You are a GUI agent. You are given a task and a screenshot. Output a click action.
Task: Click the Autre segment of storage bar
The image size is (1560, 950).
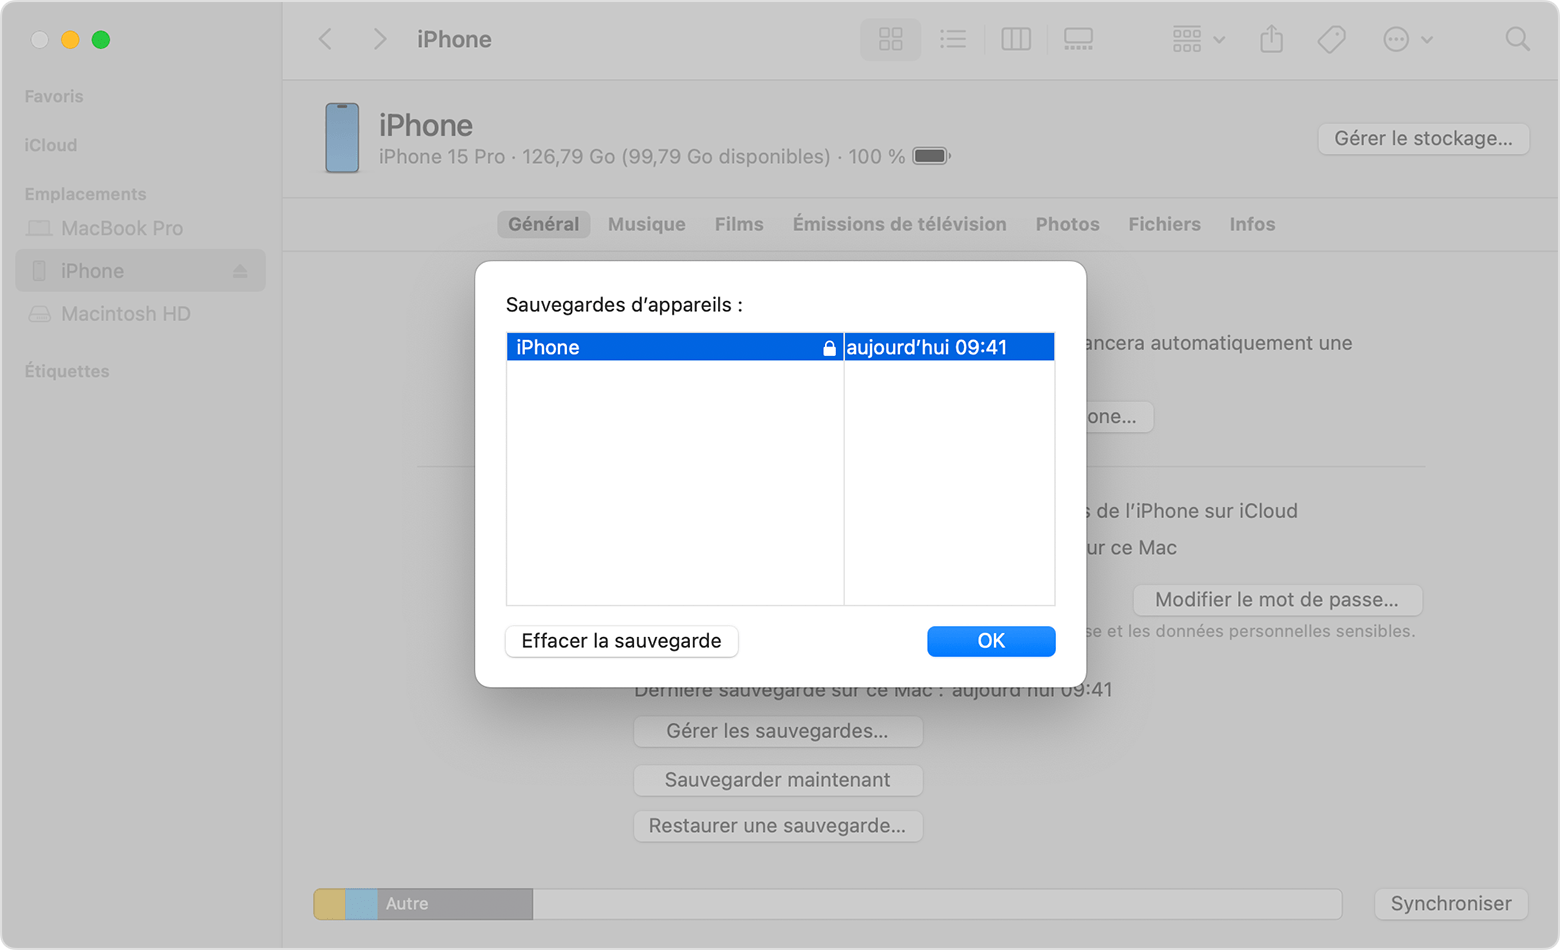point(455,904)
